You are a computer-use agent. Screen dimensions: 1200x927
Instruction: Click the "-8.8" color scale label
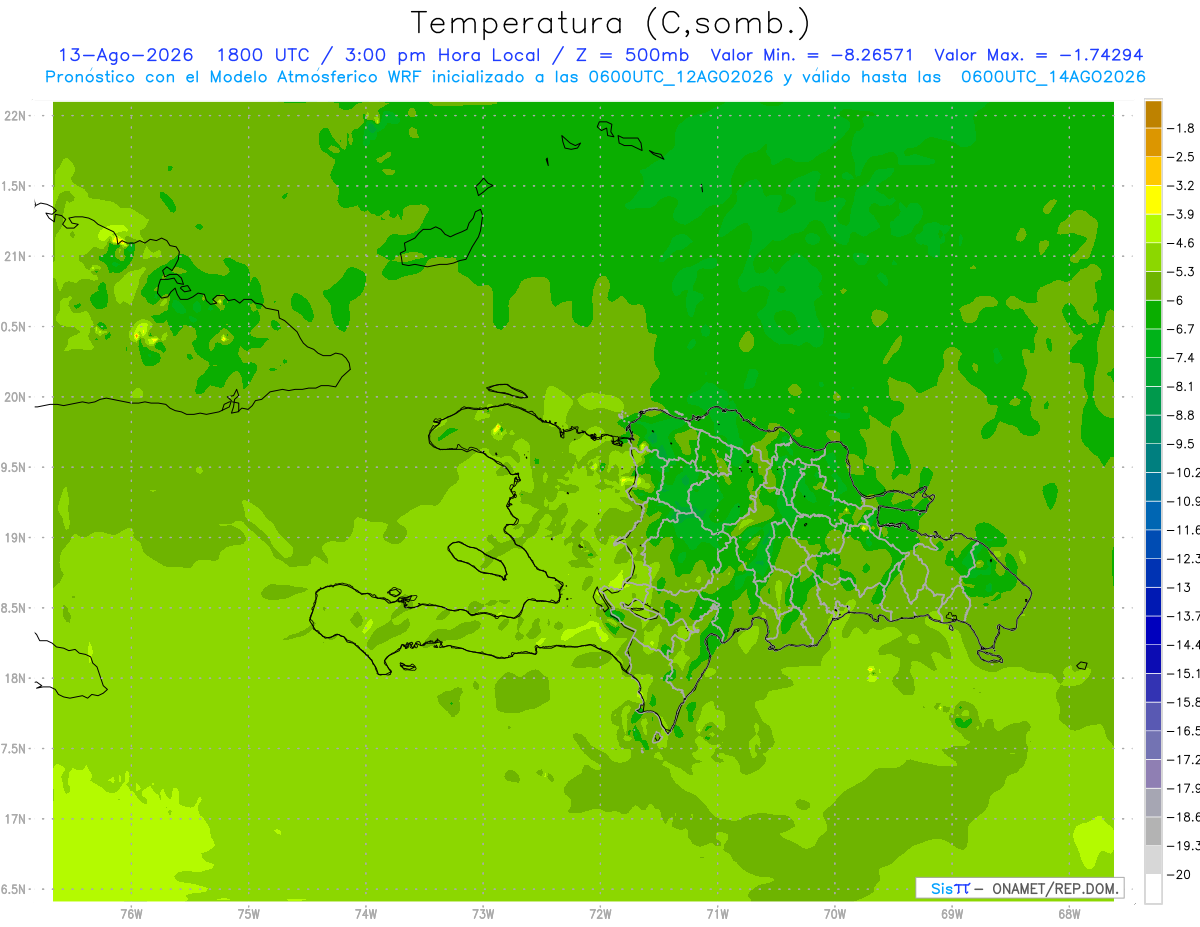(1182, 415)
